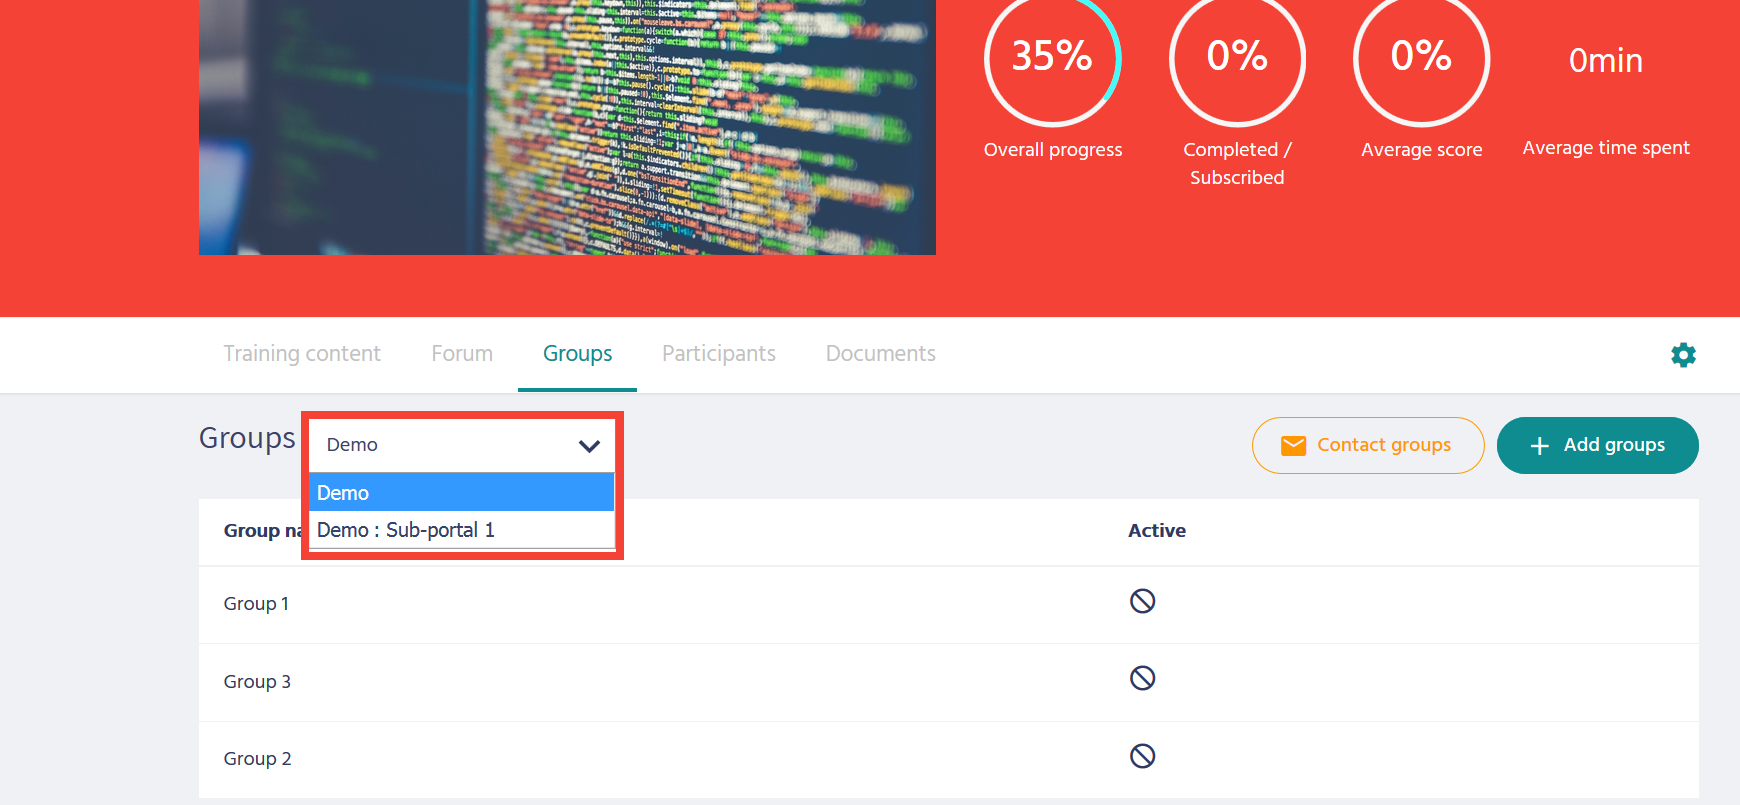Viewport: 1740px width, 805px height.
Task: Select the highlighted Demo option
Action: pyautogui.click(x=461, y=493)
